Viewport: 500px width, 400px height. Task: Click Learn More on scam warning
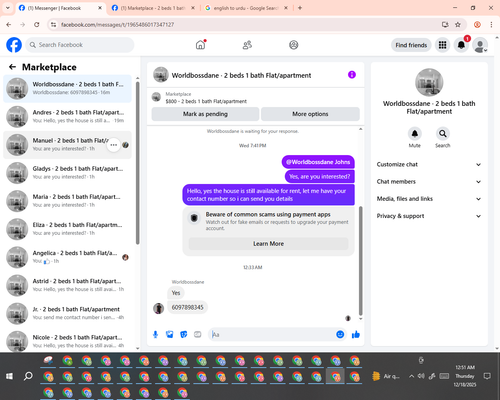[x=269, y=244]
